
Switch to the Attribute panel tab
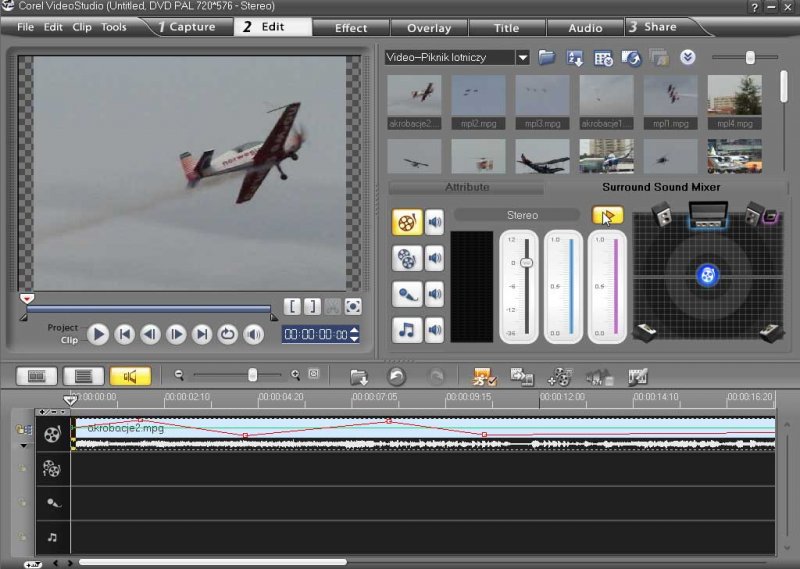click(466, 187)
